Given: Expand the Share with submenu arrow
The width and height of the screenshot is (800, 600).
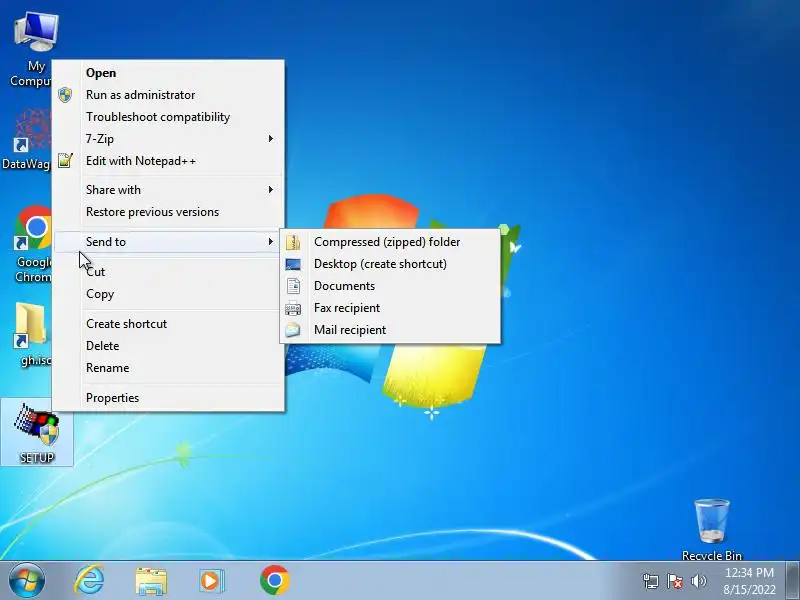Looking at the screenshot, I should coord(271,190).
